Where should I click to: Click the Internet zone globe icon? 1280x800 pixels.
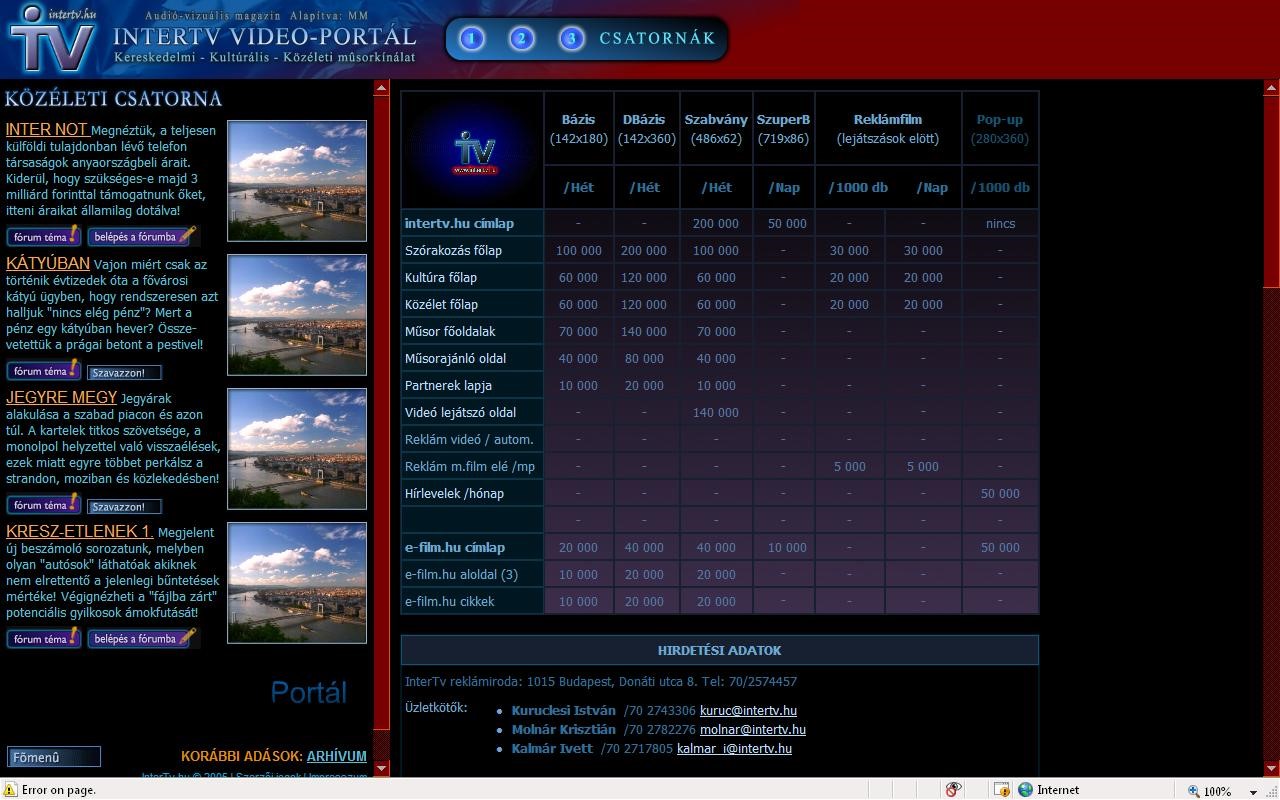[1025, 789]
